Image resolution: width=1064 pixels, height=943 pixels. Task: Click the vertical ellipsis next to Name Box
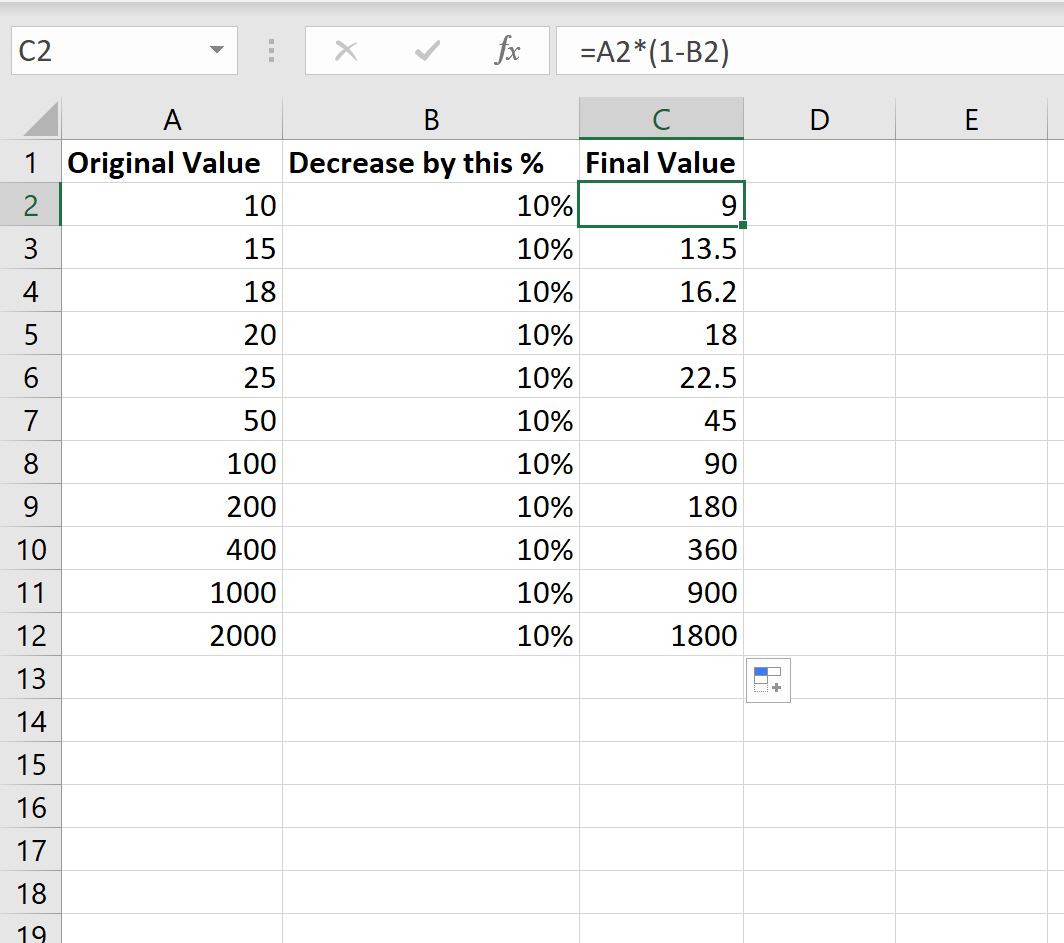click(270, 51)
